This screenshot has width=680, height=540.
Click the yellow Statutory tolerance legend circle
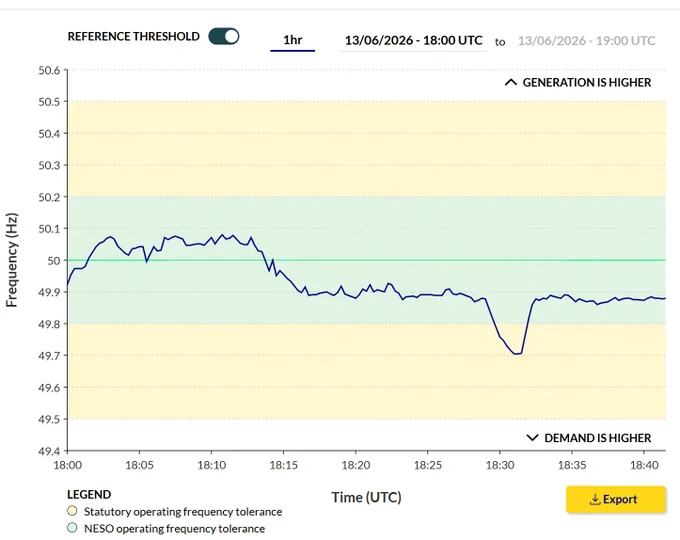72,511
